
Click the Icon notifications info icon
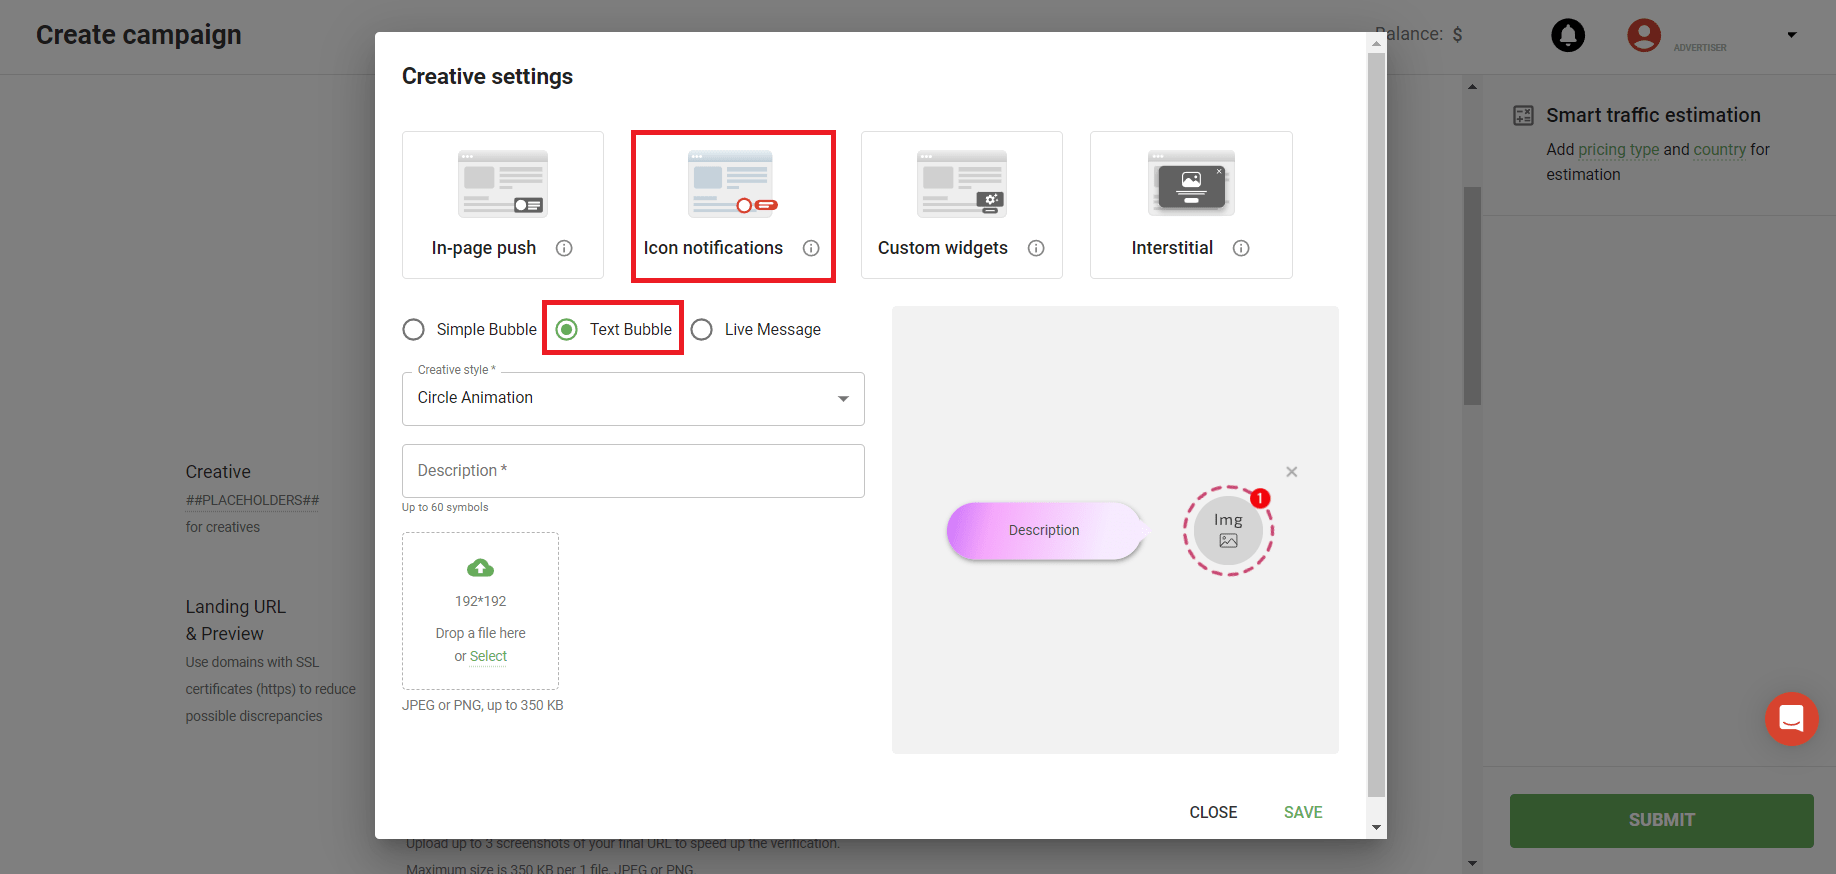coord(811,248)
